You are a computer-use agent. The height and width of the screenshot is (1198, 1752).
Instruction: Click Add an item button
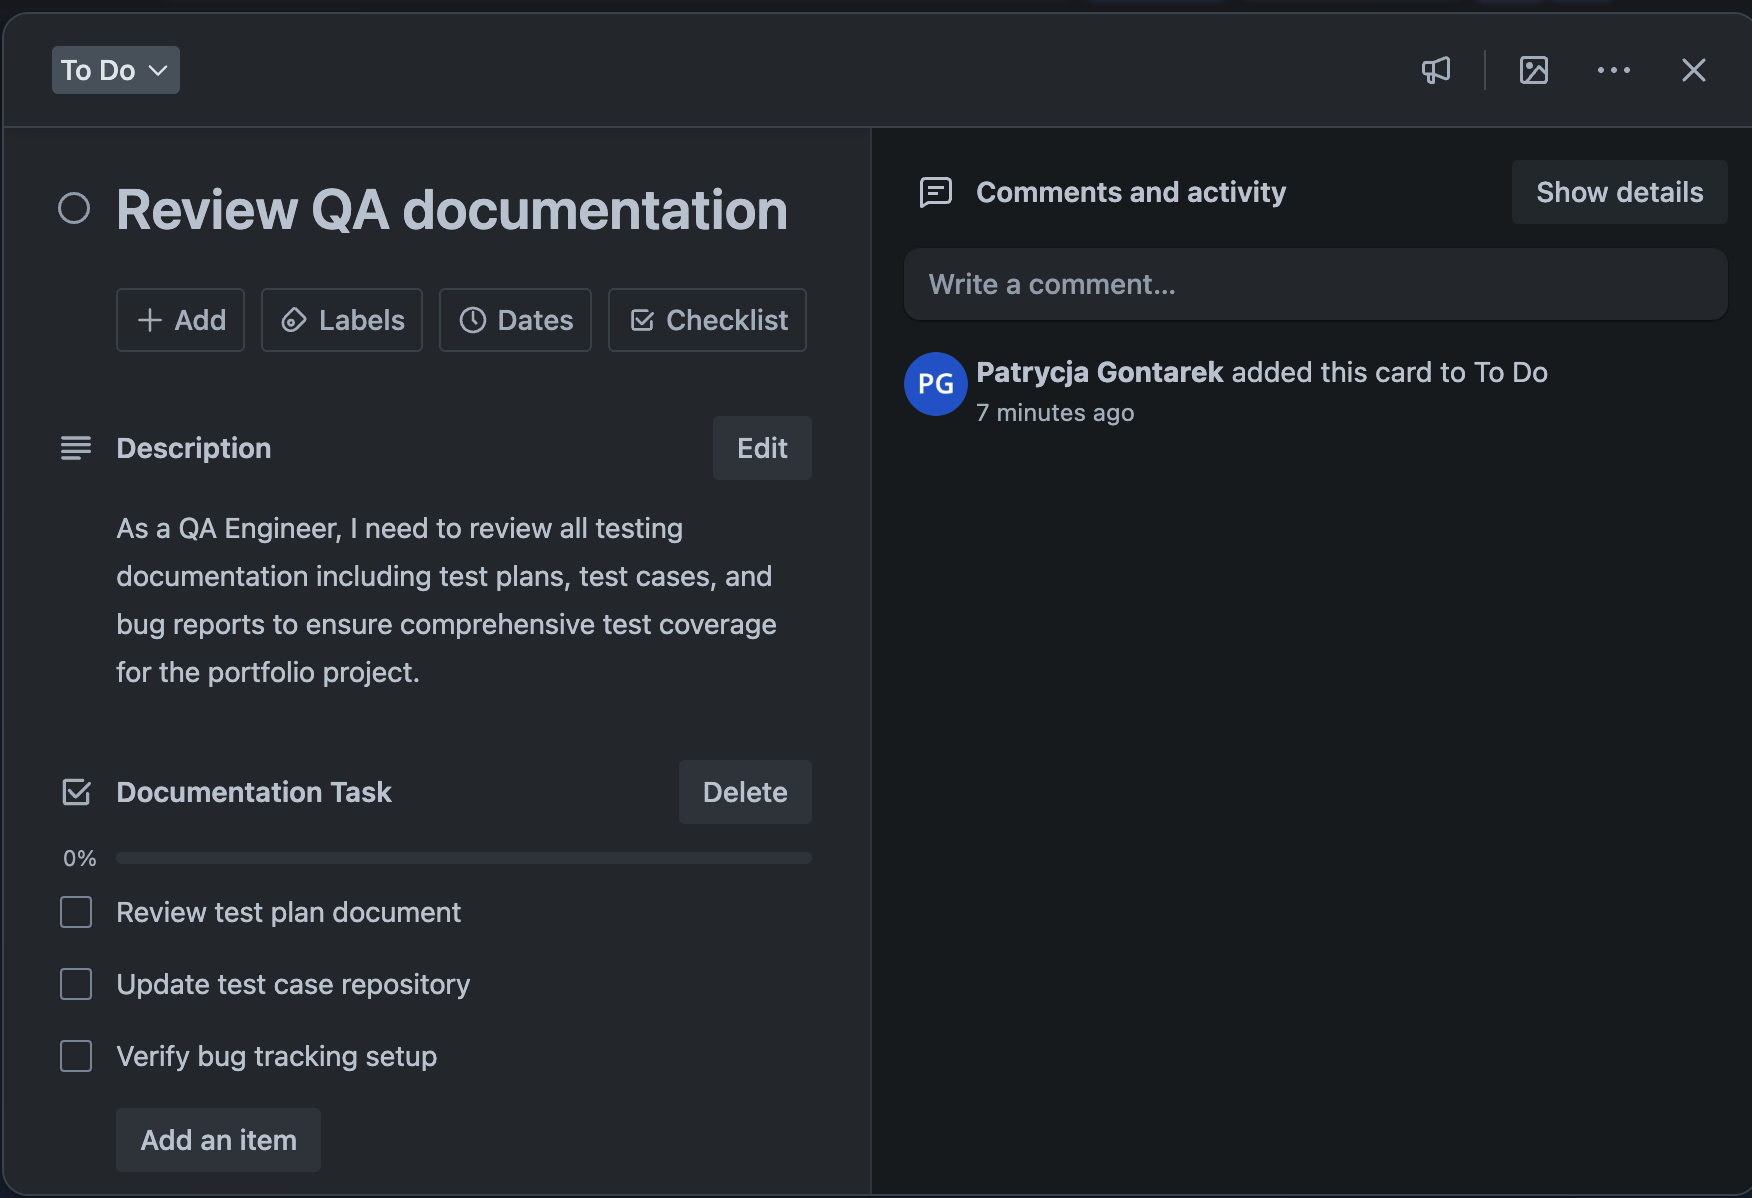point(218,1140)
